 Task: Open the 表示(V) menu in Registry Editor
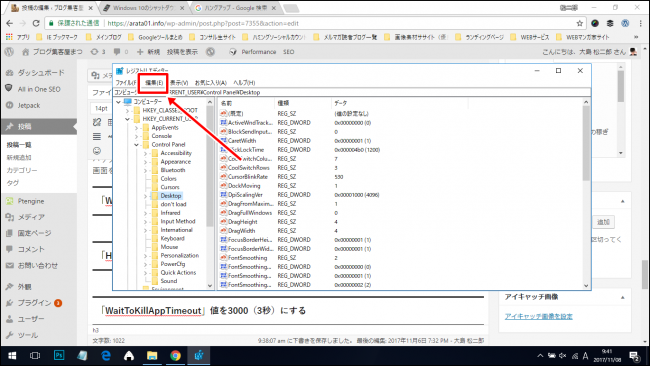click(179, 82)
